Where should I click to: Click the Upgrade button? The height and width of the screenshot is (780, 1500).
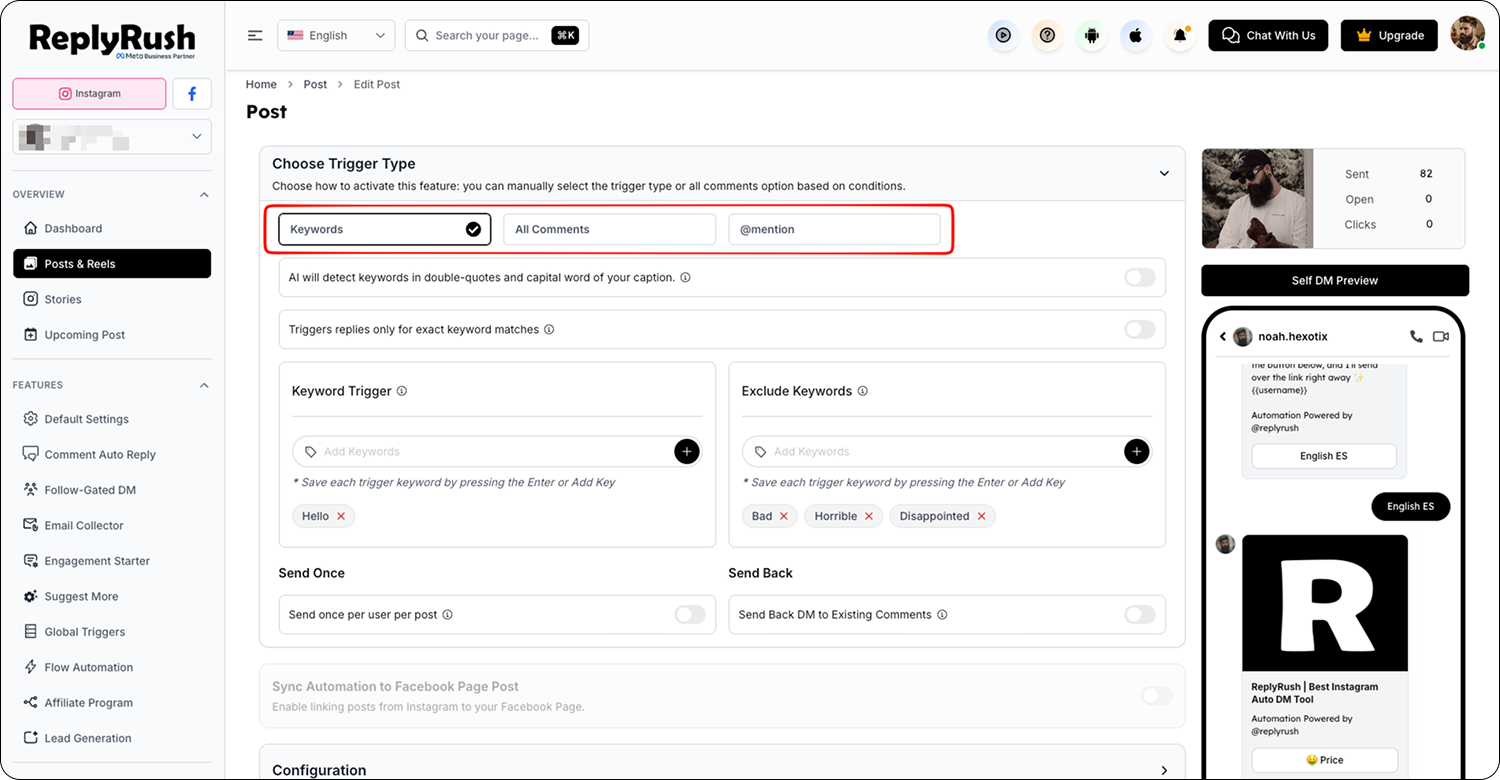1389,36
